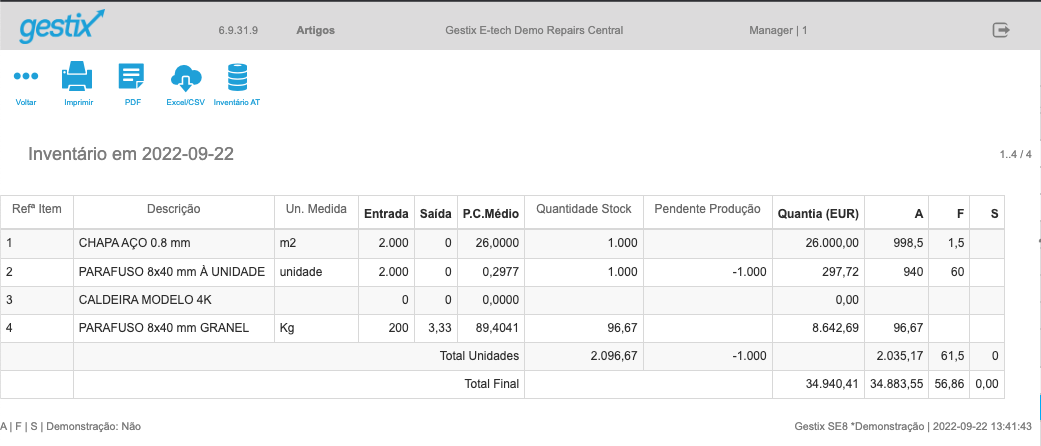
Task: Click the Quantia (EUR) column header
Action: point(818,214)
